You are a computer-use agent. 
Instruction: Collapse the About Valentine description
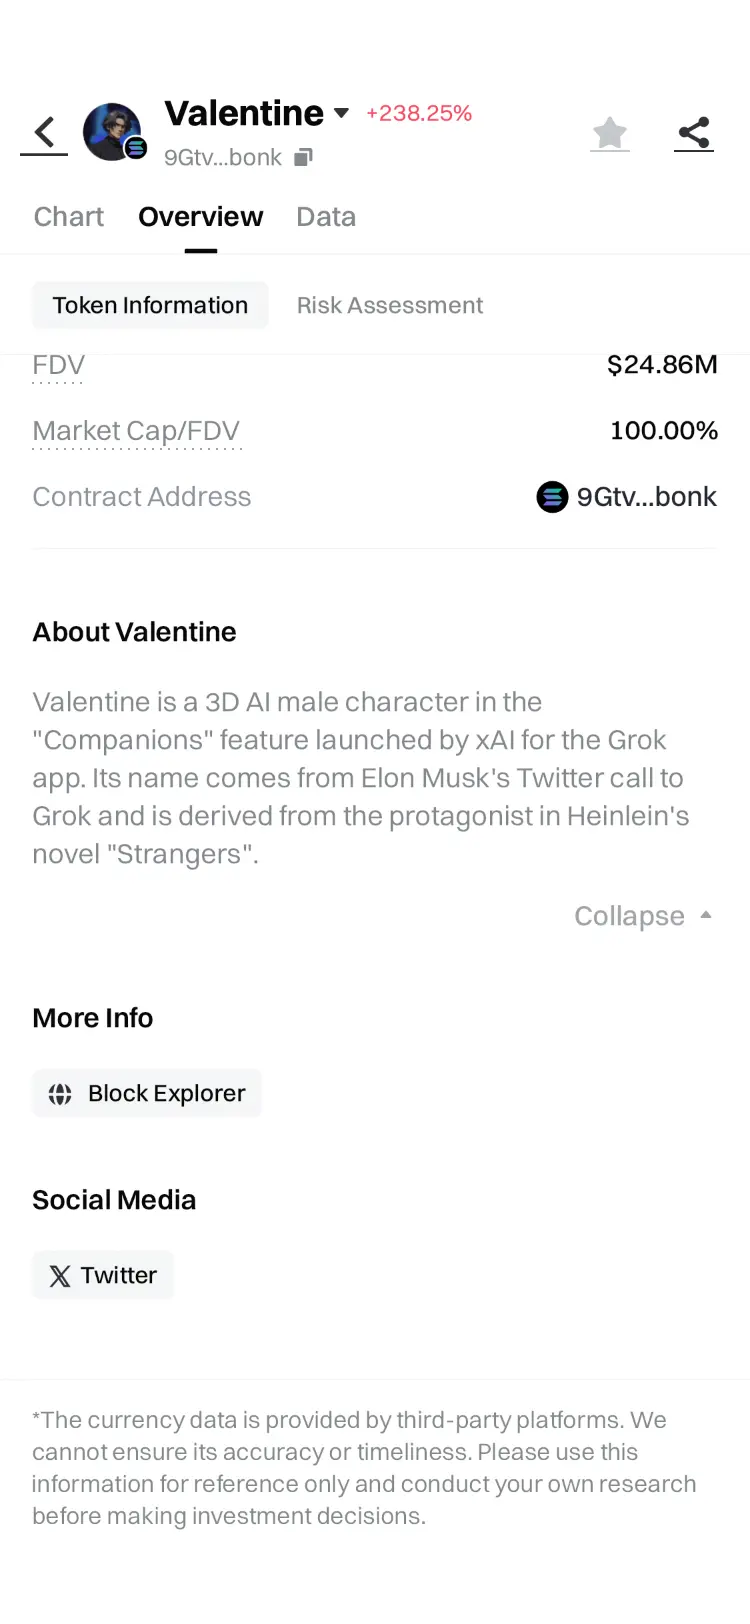click(643, 916)
